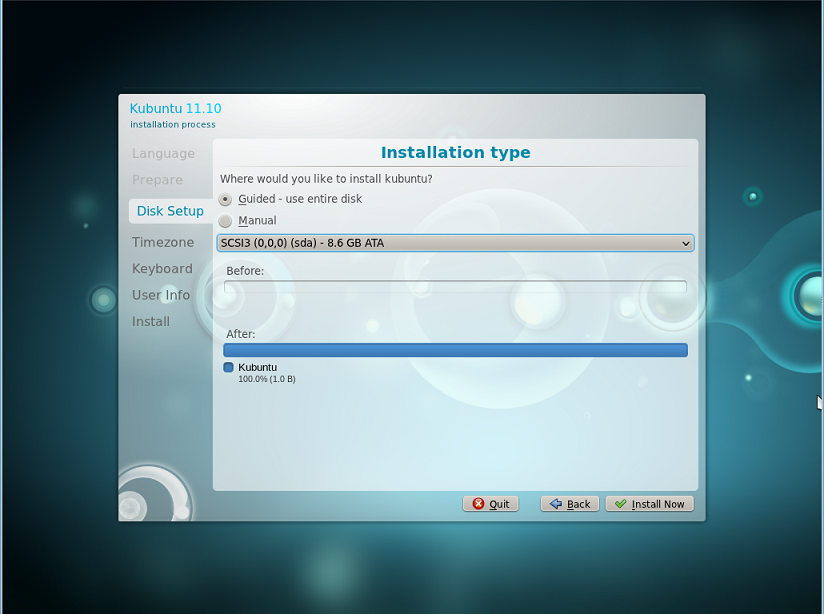Open the Prepare step in sidebar

coord(157,180)
